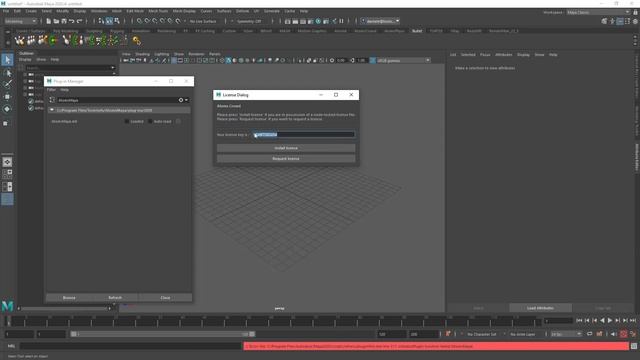Viewport: 640px width, 360px height.
Task: Click the playback range slider bar
Action: pyautogui.click(x=162, y=334)
